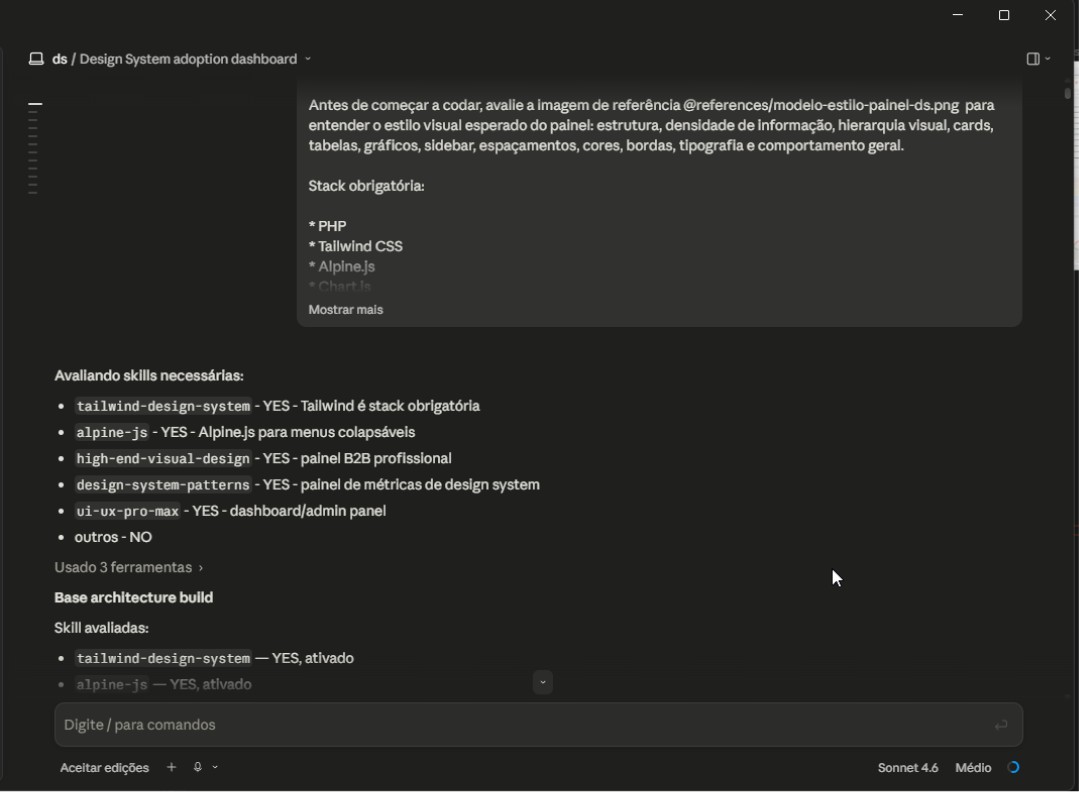Click the Base architecture build heading

pyautogui.click(x=133, y=598)
